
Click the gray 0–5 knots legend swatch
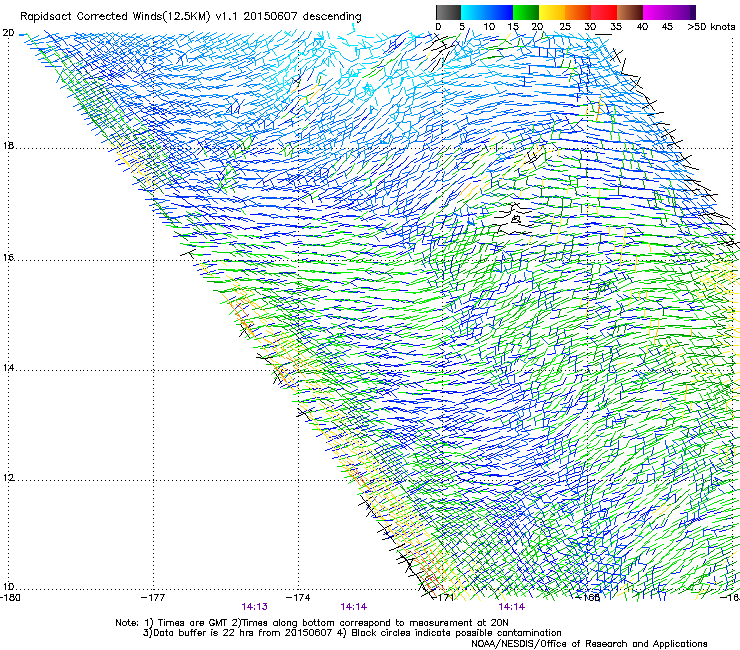tap(448, 12)
